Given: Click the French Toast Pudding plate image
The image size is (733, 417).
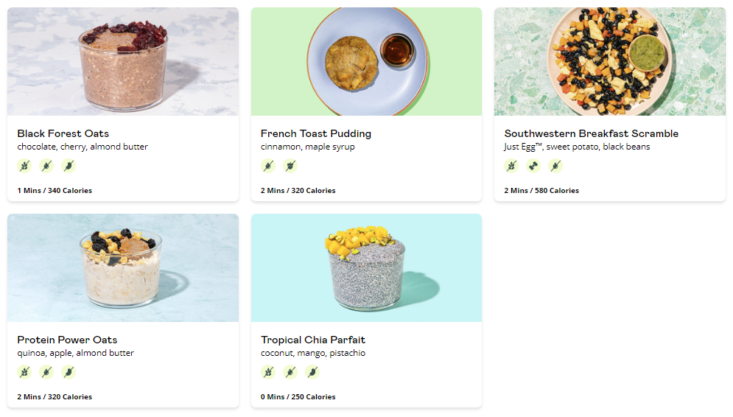Looking at the screenshot, I should click(366, 61).
